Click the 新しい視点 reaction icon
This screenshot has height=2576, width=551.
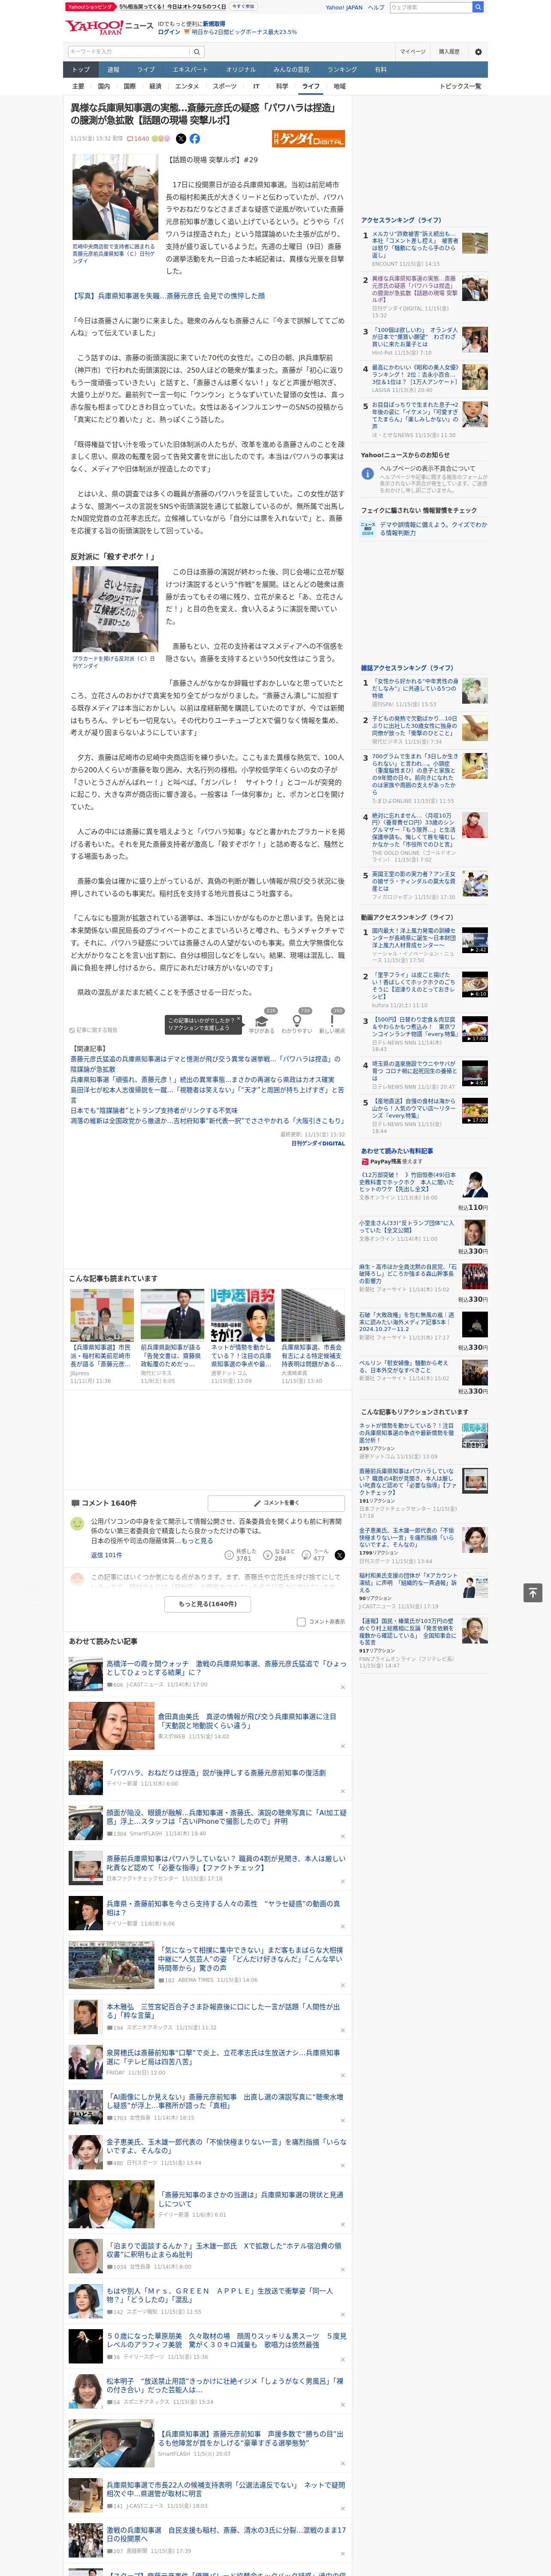332,1022
